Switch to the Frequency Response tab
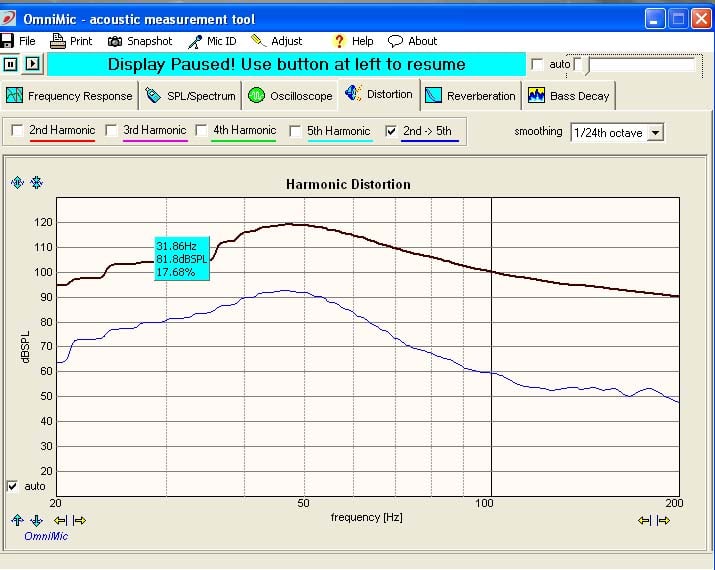 point(69,96)
